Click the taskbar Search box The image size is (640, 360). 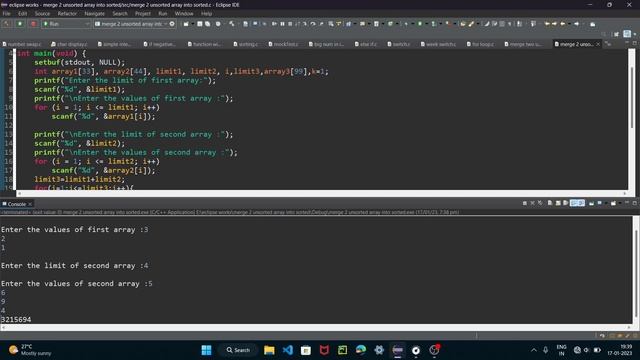click(239, 350)
